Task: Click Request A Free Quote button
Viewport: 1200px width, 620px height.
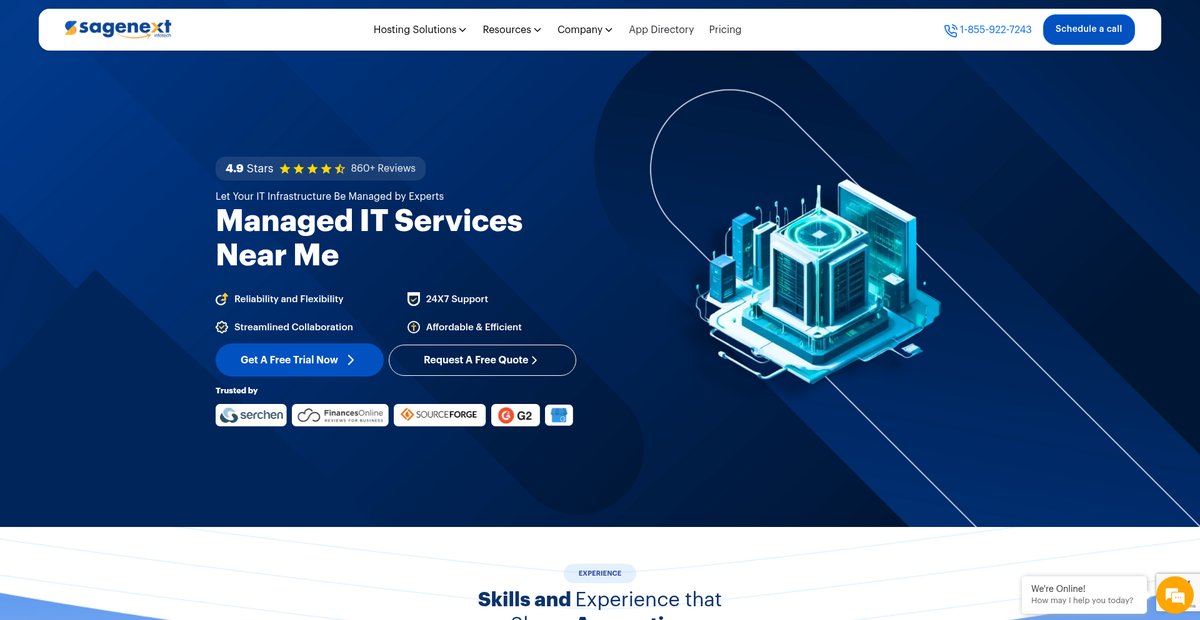Action: (x=482, y=360)
